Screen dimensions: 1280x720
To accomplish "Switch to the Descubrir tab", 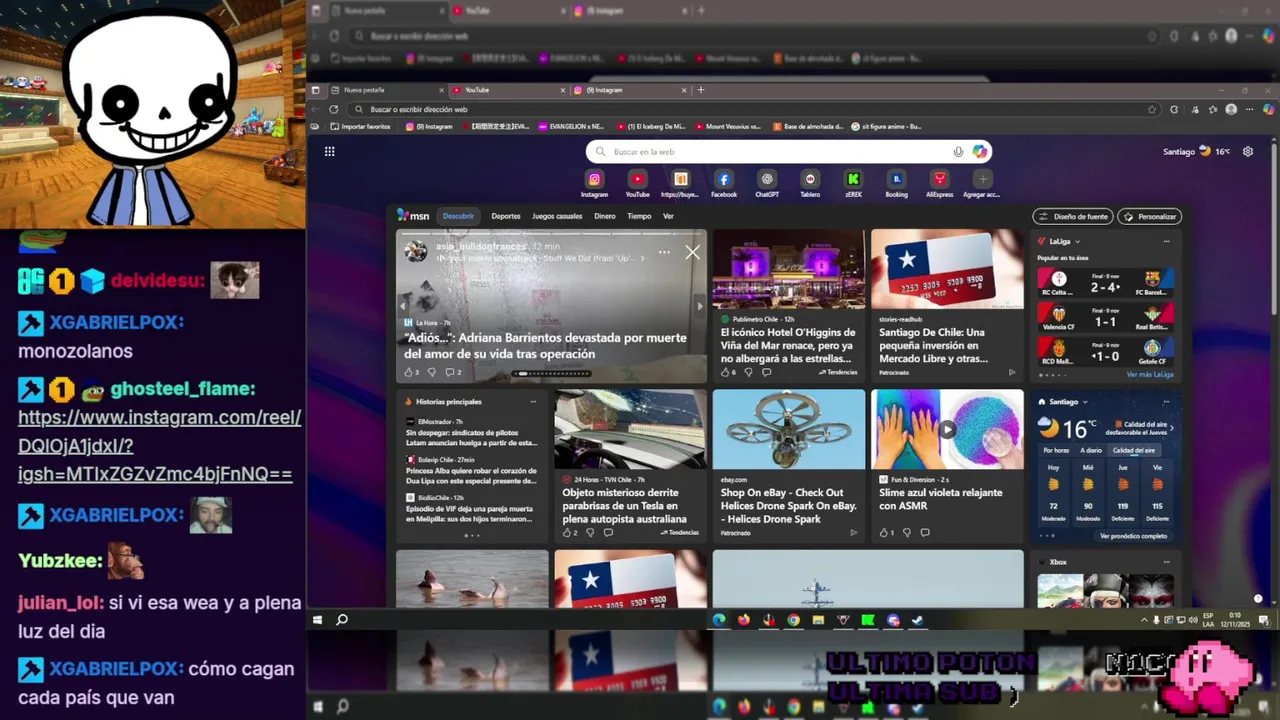I will coord(458,216).
